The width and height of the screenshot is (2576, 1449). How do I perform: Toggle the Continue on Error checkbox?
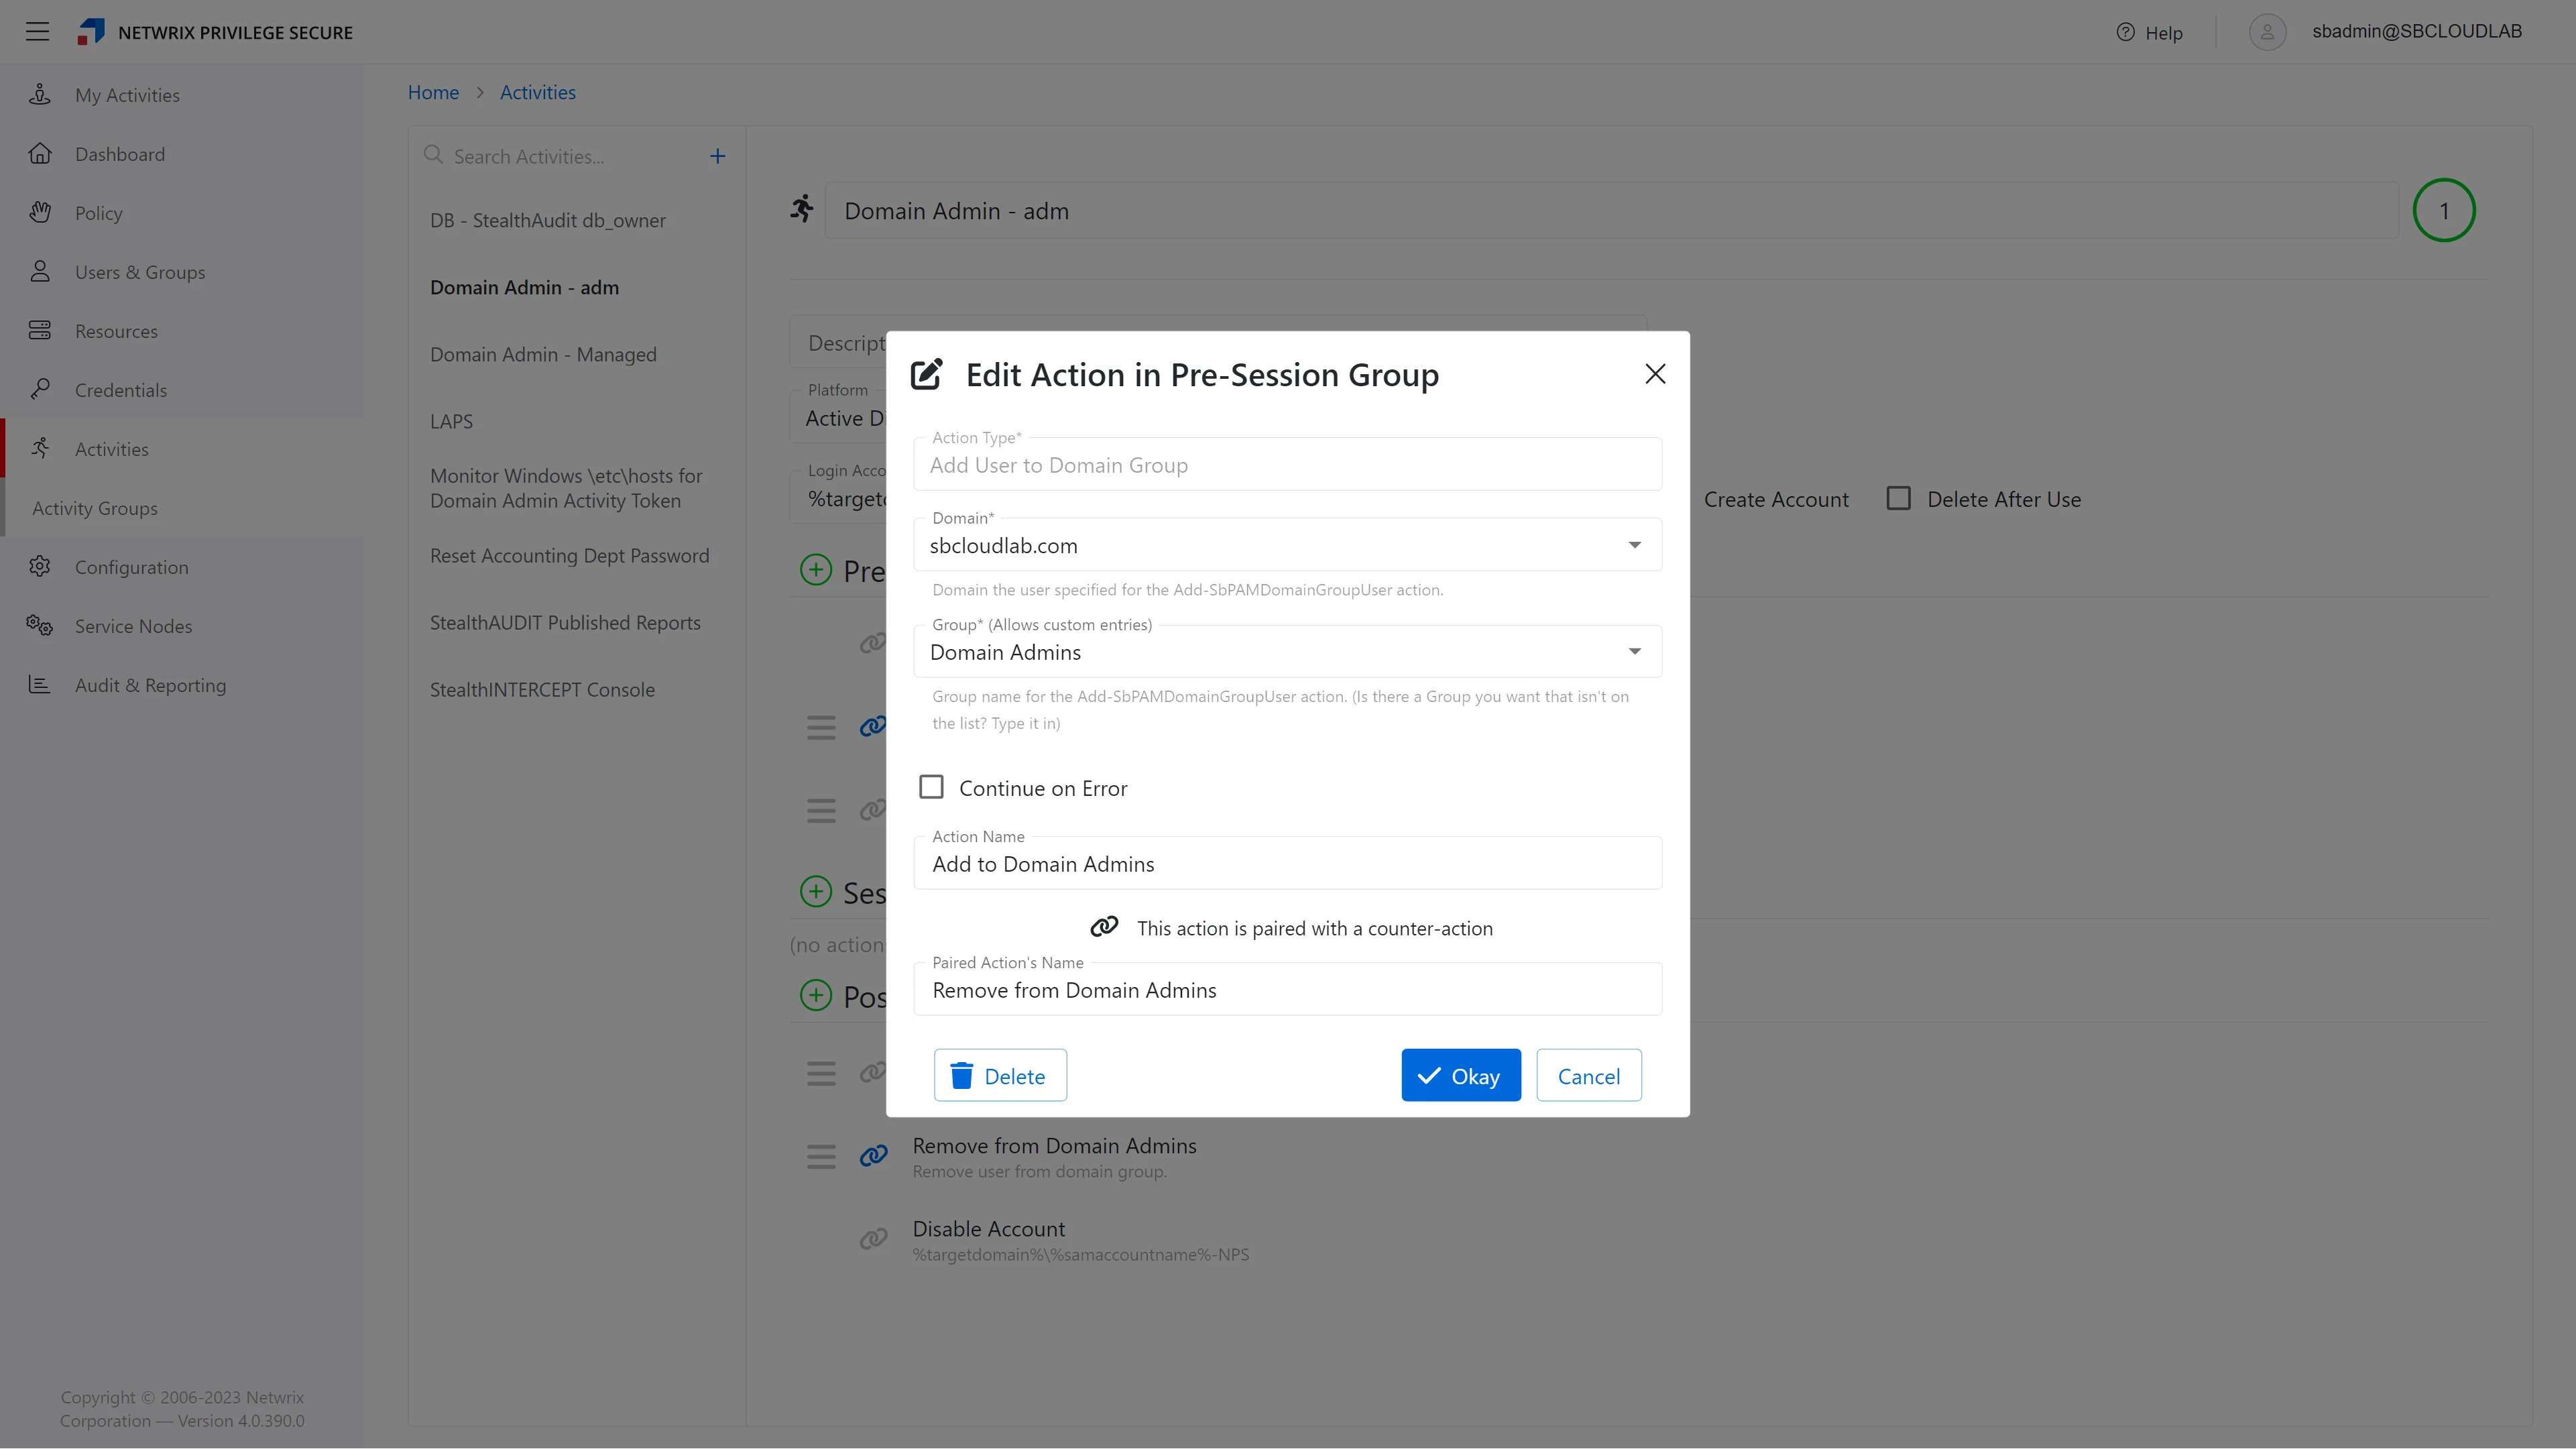coord(931,788)
